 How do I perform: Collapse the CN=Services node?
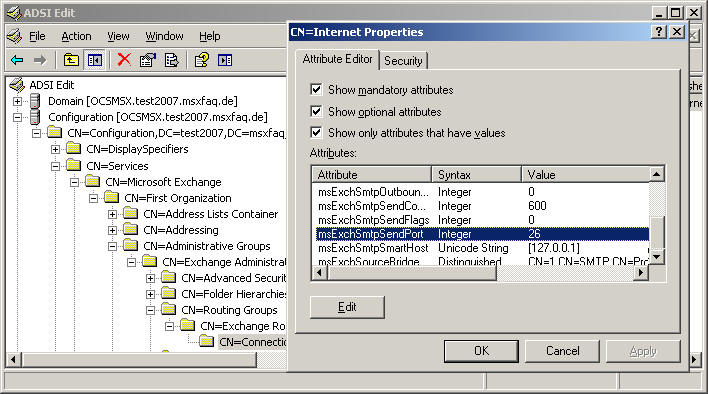coord(55,166)
